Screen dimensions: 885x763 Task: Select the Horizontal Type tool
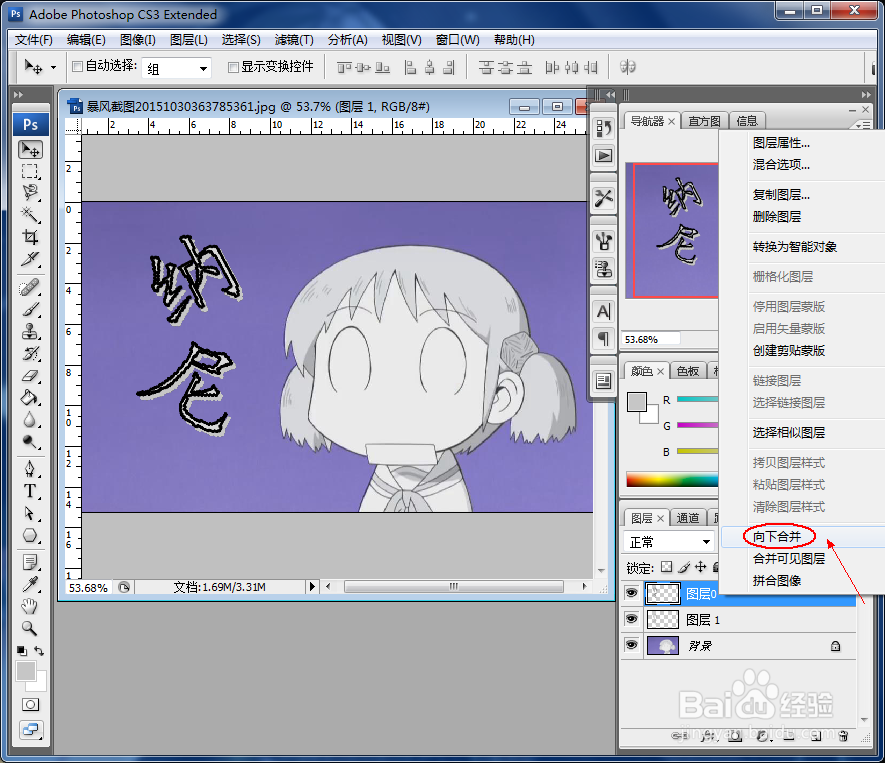(30, 492)
